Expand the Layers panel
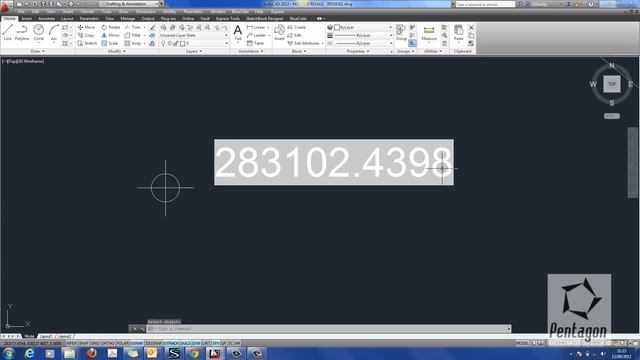Screen dimensions: 640x360 (x=194, y=51)
